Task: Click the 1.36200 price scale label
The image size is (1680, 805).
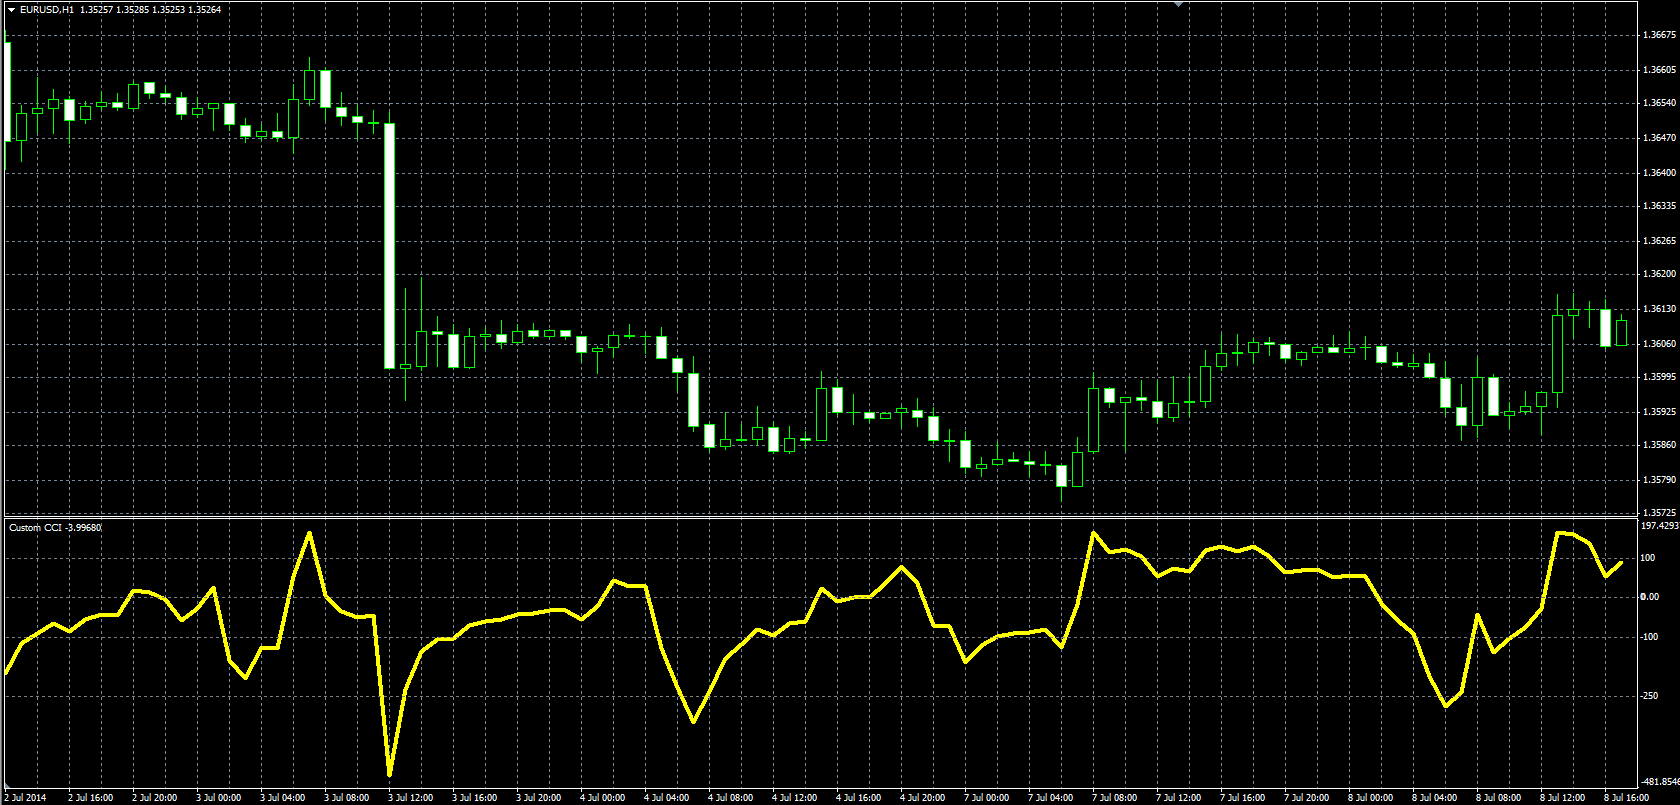Action: pyautogui.click(x=1659, y=274)
